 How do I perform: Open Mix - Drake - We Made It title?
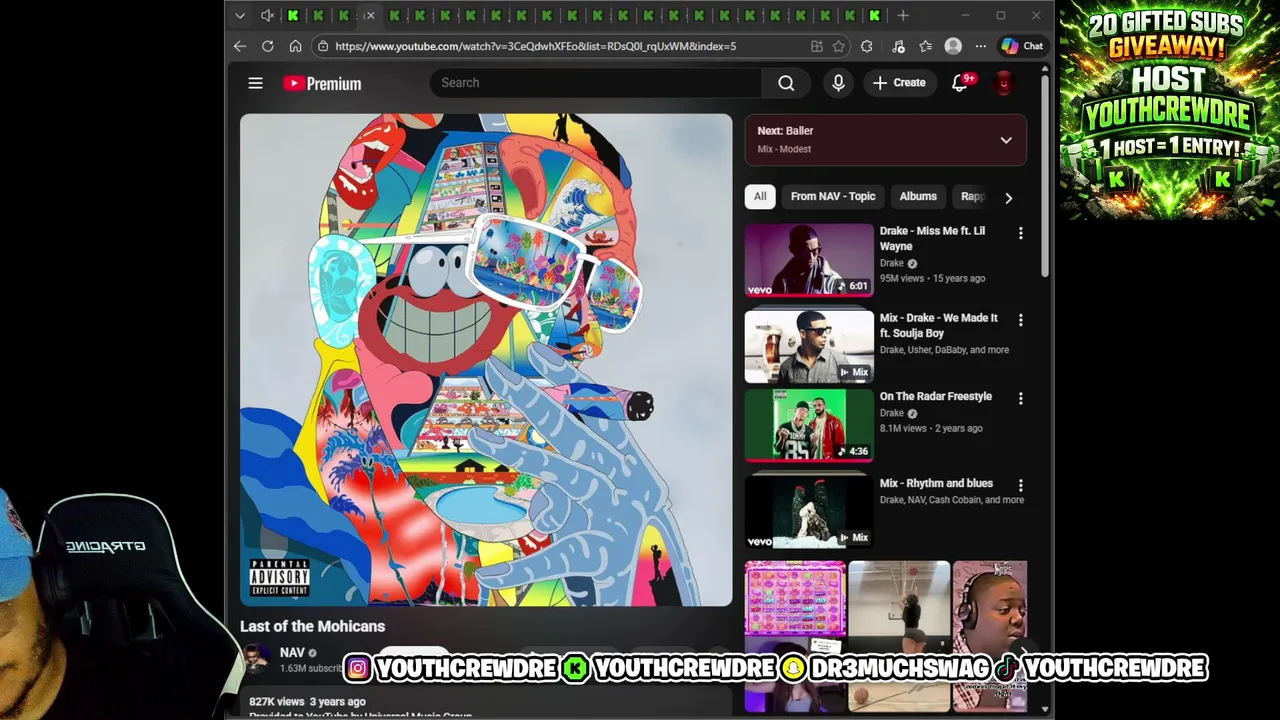pyautogui.click(x=938, y=326)
